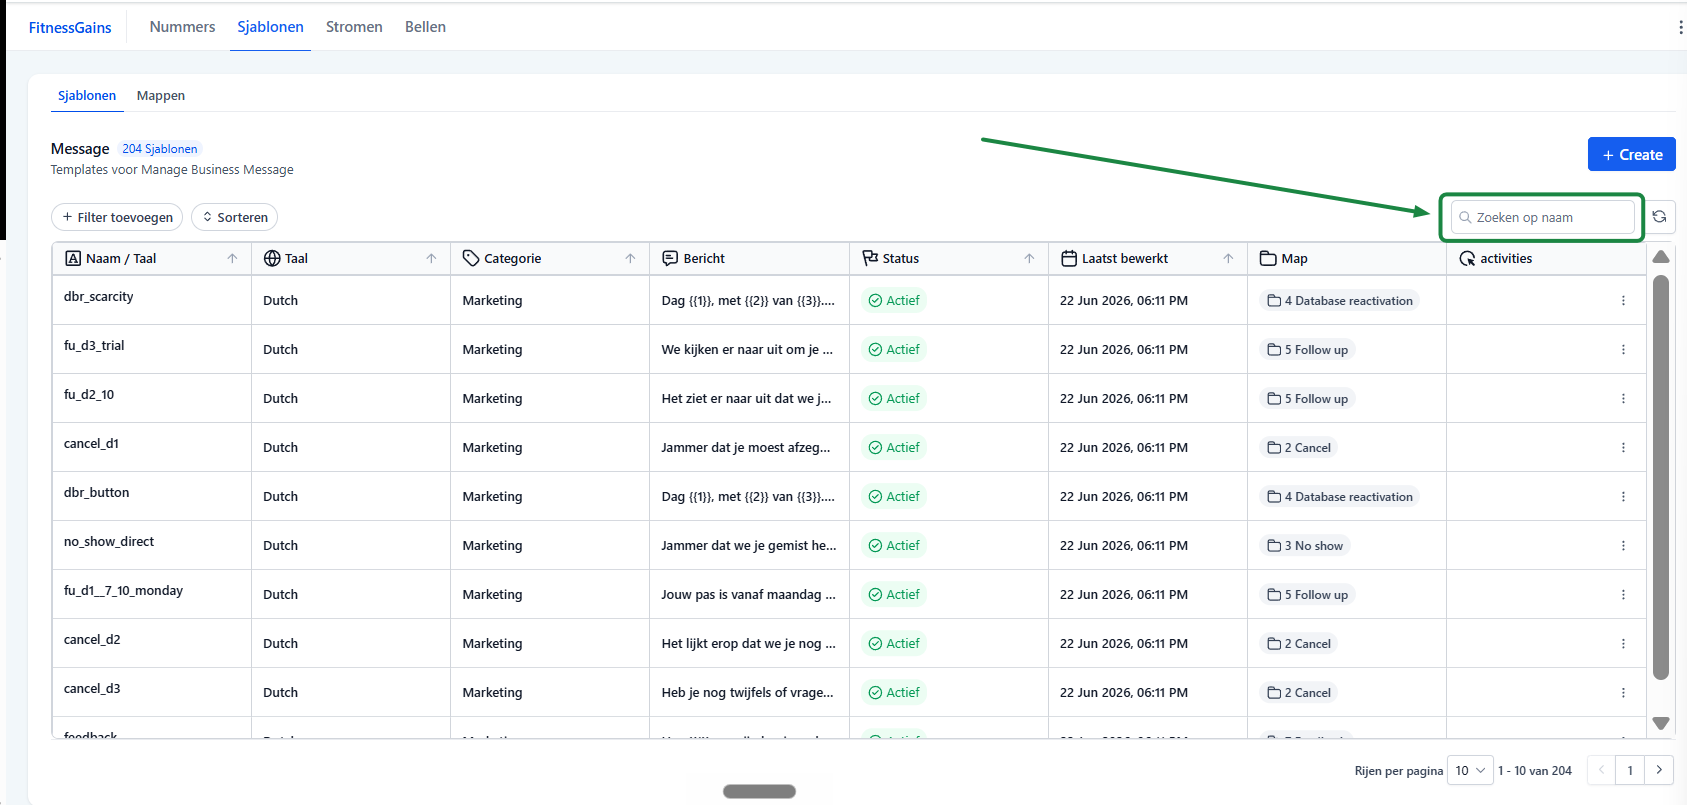Open the kebab menu for fu_d2_10 row
This screenshot has width=1687, height=805.
[x=1623, y=398]
